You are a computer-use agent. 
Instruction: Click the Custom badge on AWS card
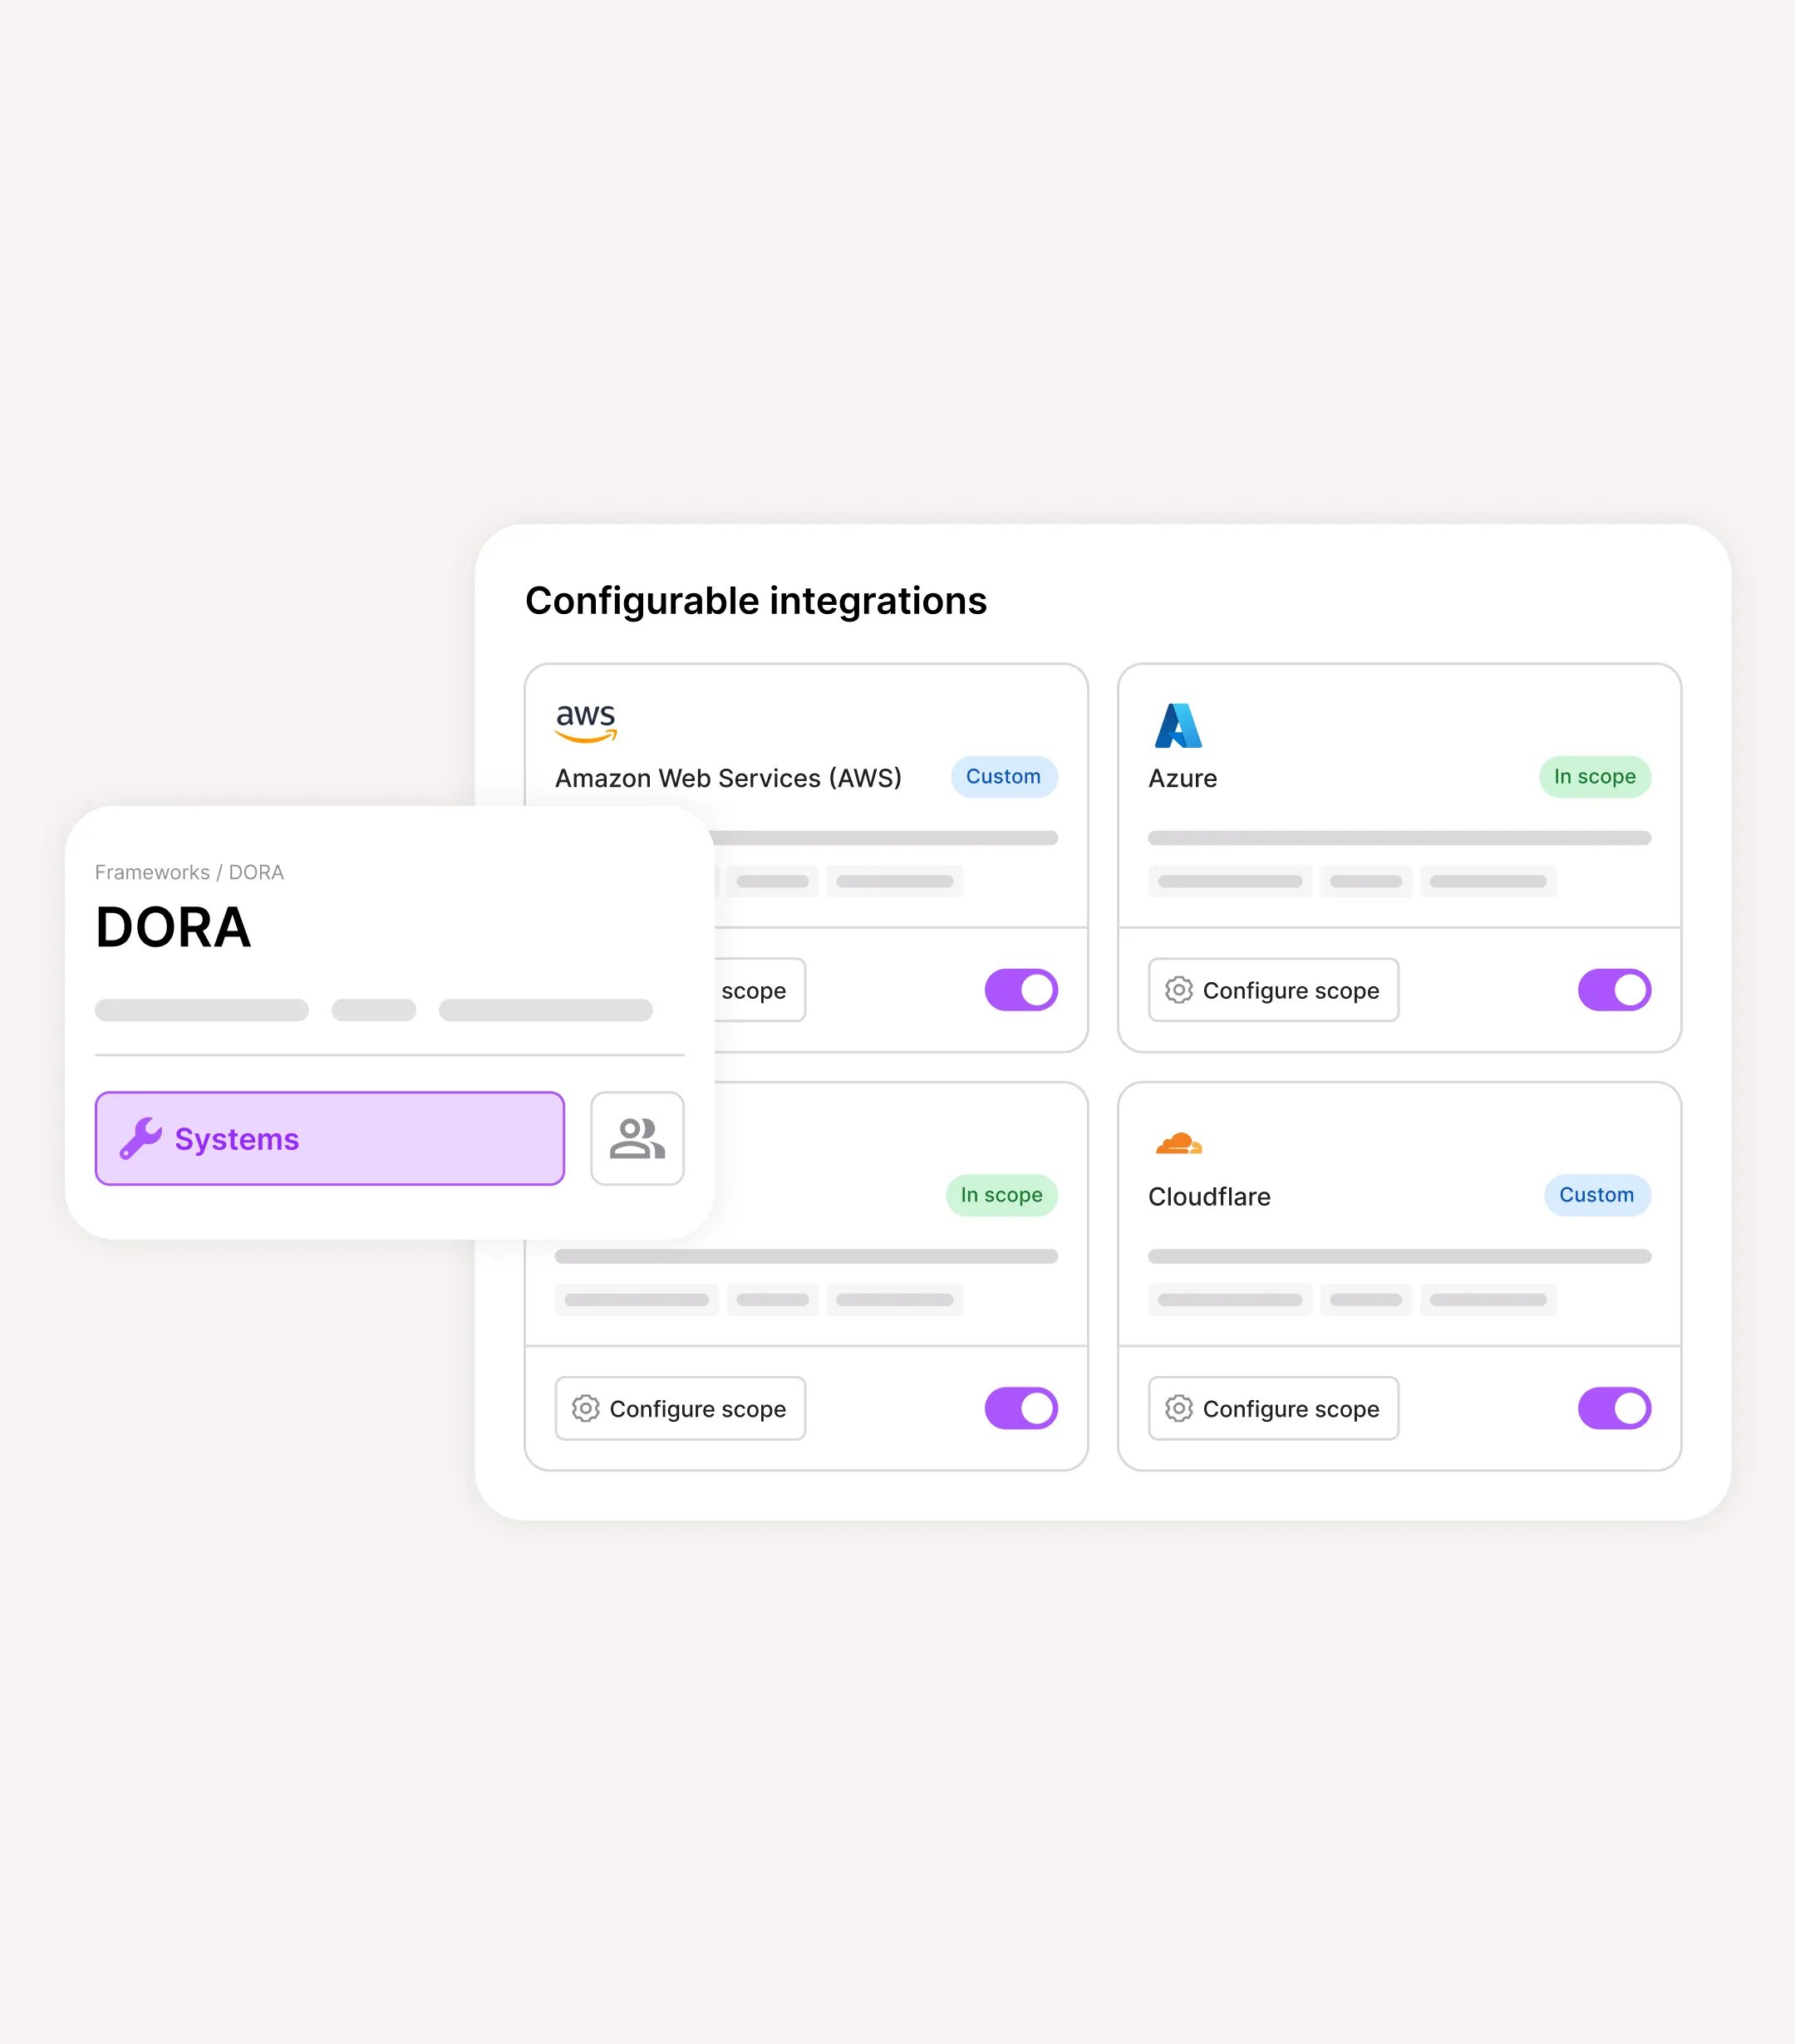[1004, 777]
